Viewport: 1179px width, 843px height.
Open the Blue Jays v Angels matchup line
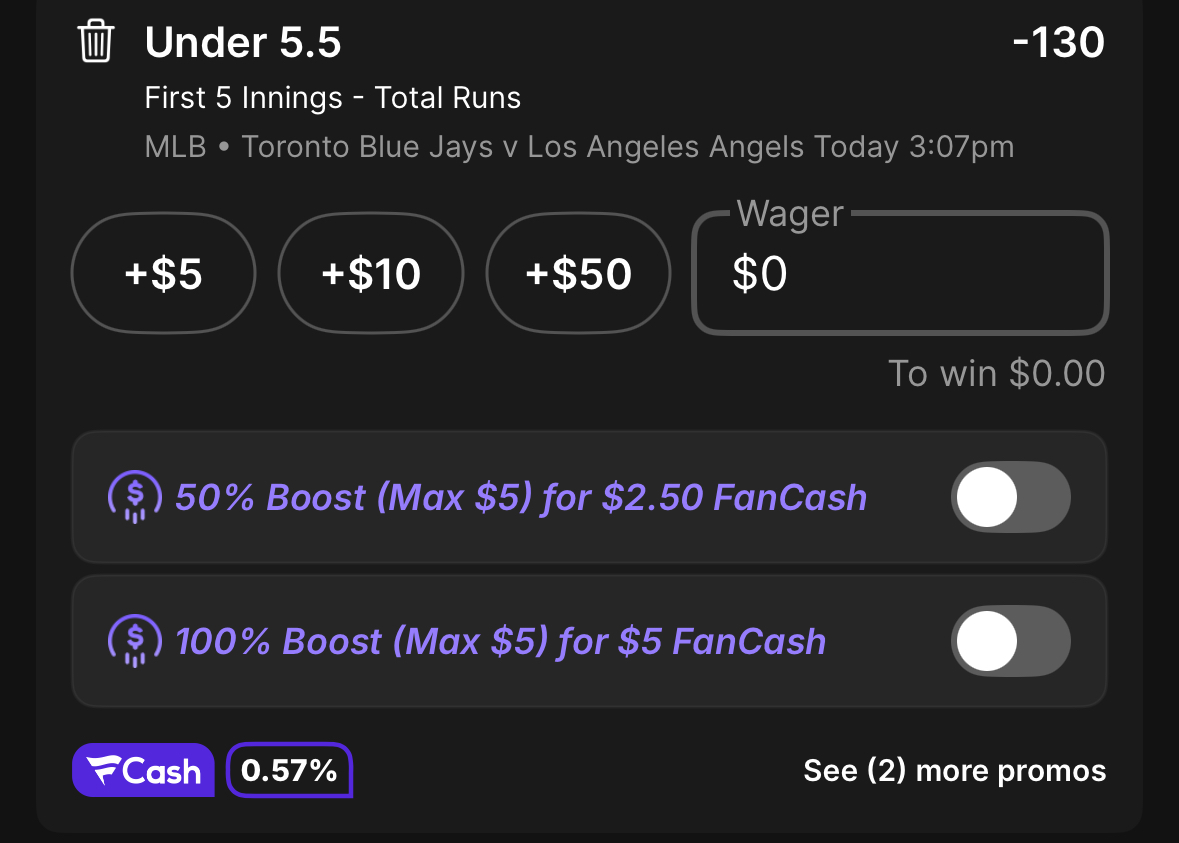click(579, 147)
